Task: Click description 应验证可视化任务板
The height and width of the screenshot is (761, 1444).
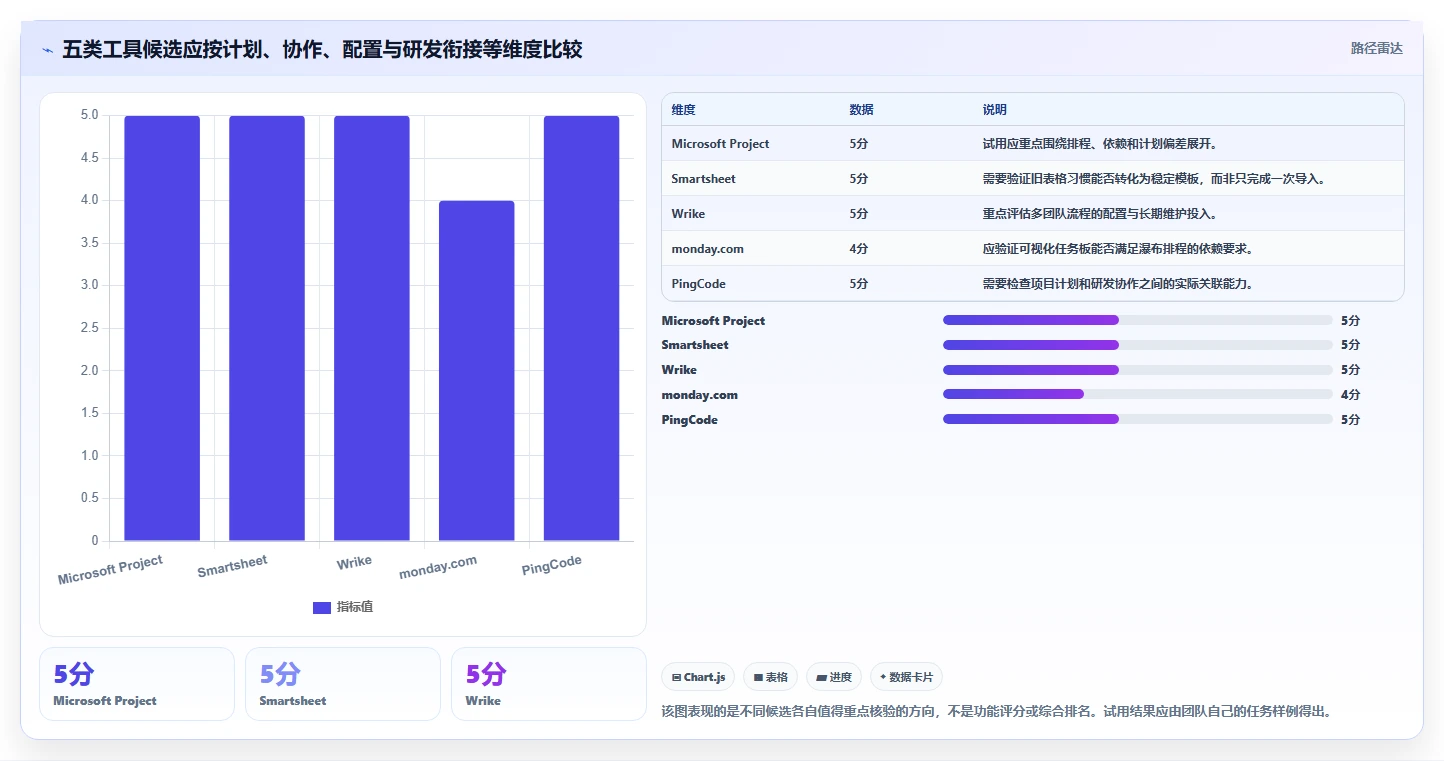Action: (1118, 249)
